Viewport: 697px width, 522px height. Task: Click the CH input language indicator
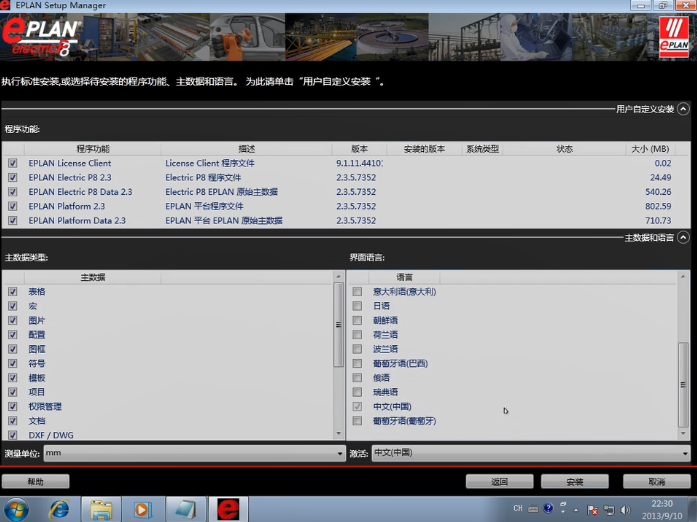pyautogui.click(x=518, y=508)
